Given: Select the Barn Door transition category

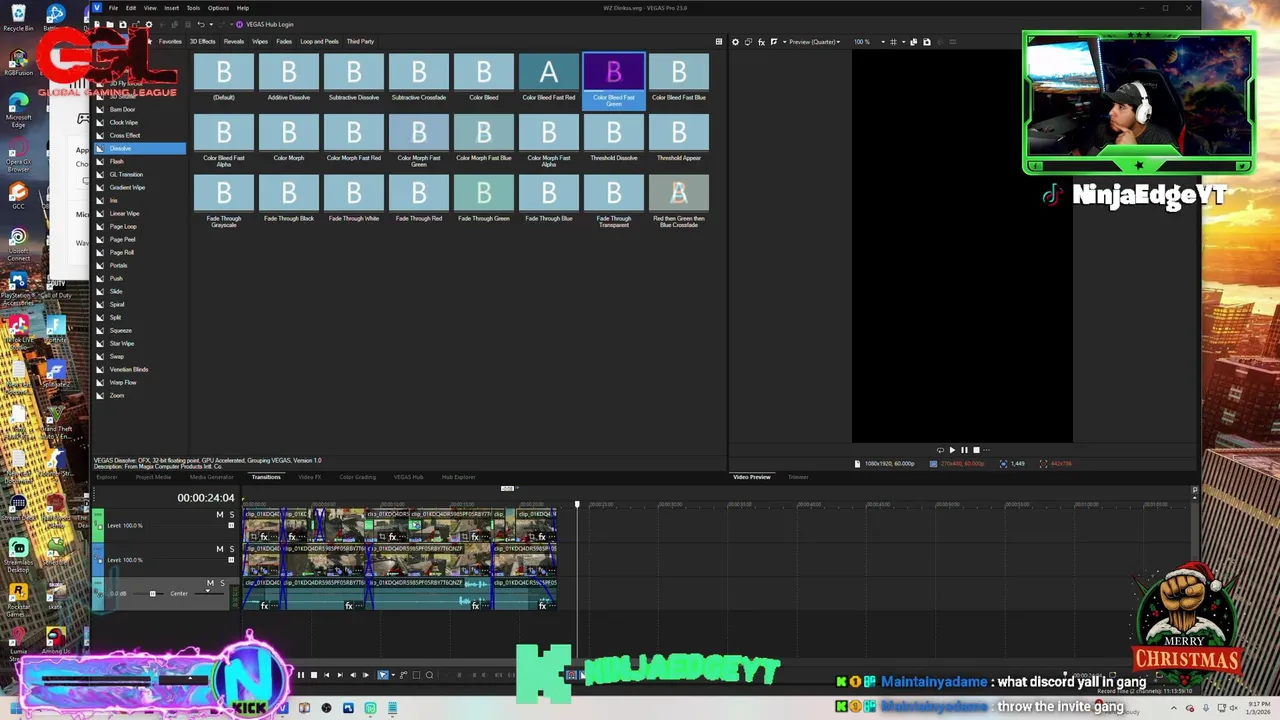Looking at the screenshot, I should 122,109.
